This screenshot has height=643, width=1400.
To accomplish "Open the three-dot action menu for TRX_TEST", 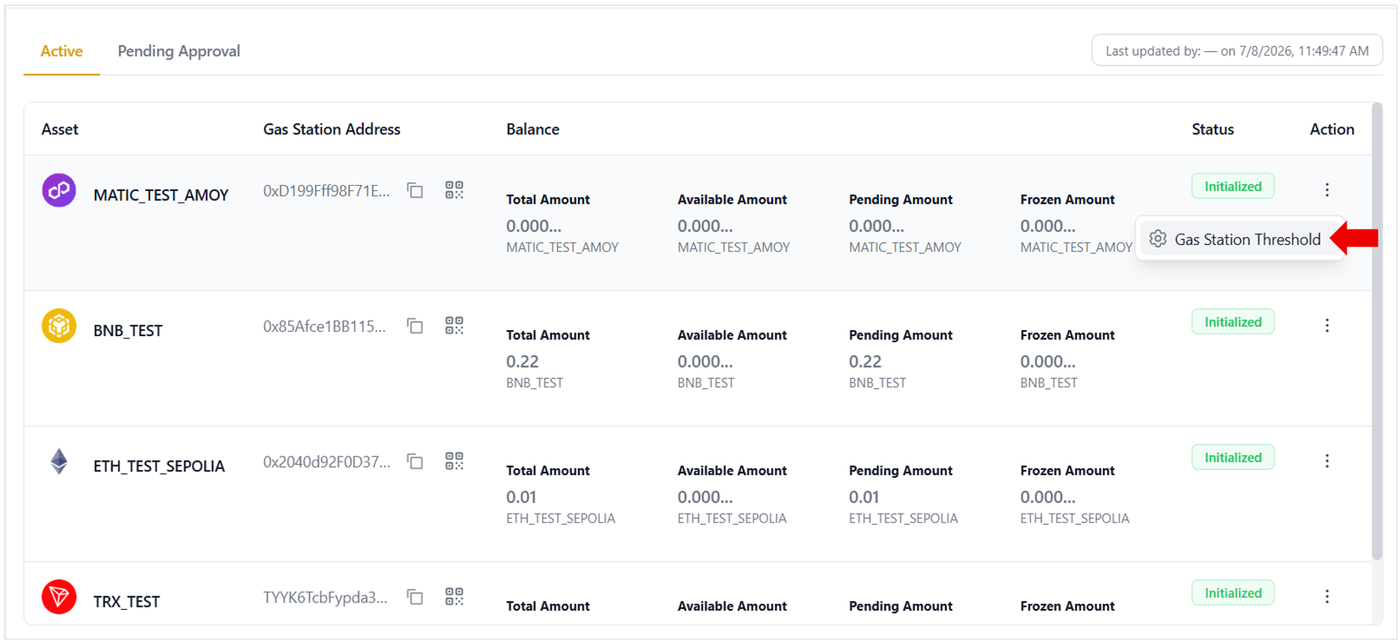I will point(1327,596).
